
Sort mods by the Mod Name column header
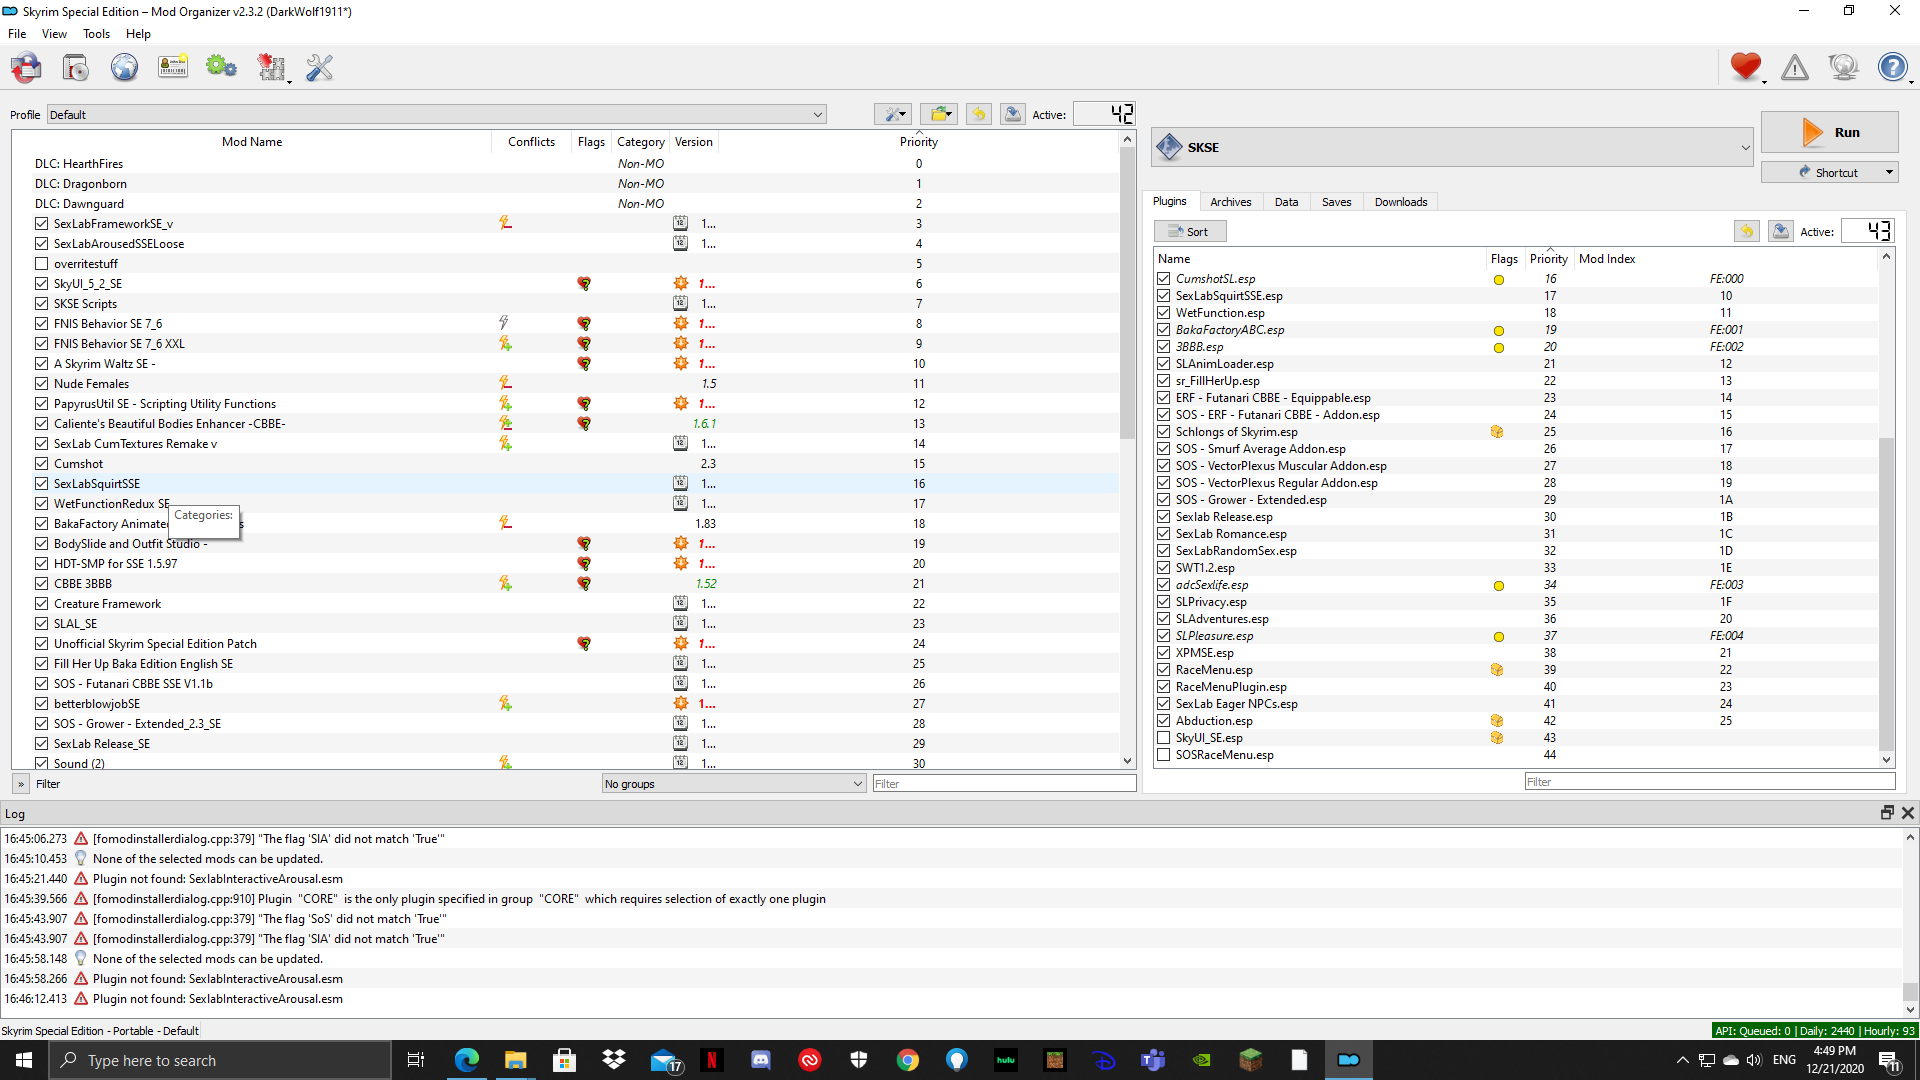(x=252, y=142)
